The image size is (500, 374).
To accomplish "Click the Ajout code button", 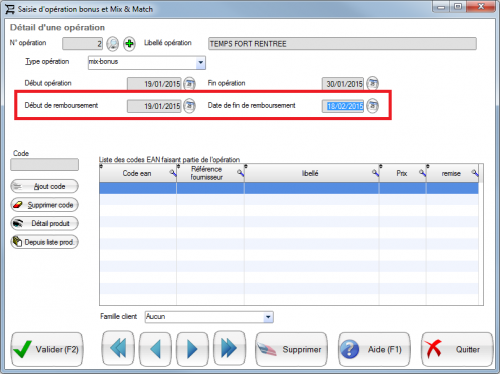I will (x=45, y=186).
